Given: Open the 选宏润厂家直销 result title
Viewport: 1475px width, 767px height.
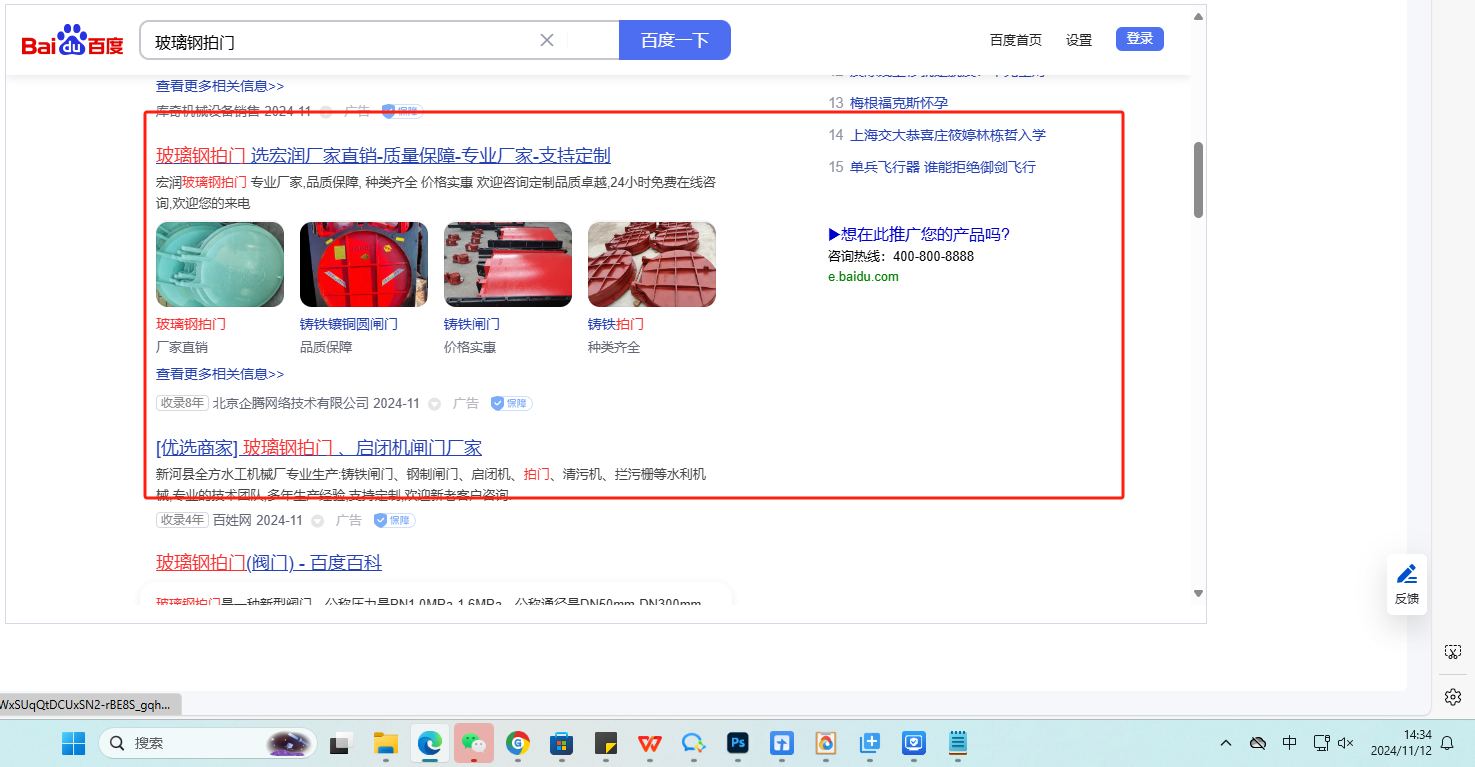Looking at the screenshot, I should 383,156.
